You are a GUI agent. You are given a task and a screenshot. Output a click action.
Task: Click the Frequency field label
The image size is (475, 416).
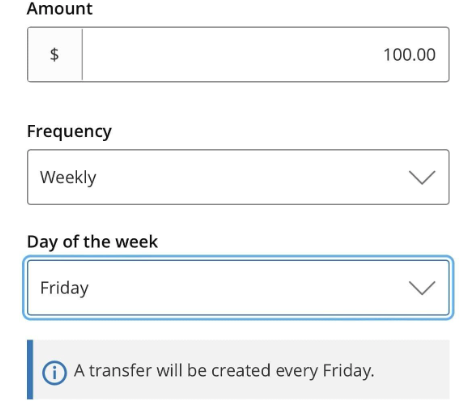click(69, 131)
